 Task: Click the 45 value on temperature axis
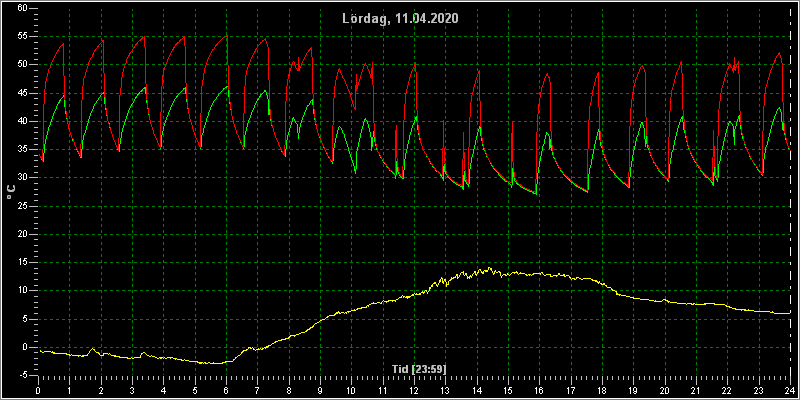(22, 93)
